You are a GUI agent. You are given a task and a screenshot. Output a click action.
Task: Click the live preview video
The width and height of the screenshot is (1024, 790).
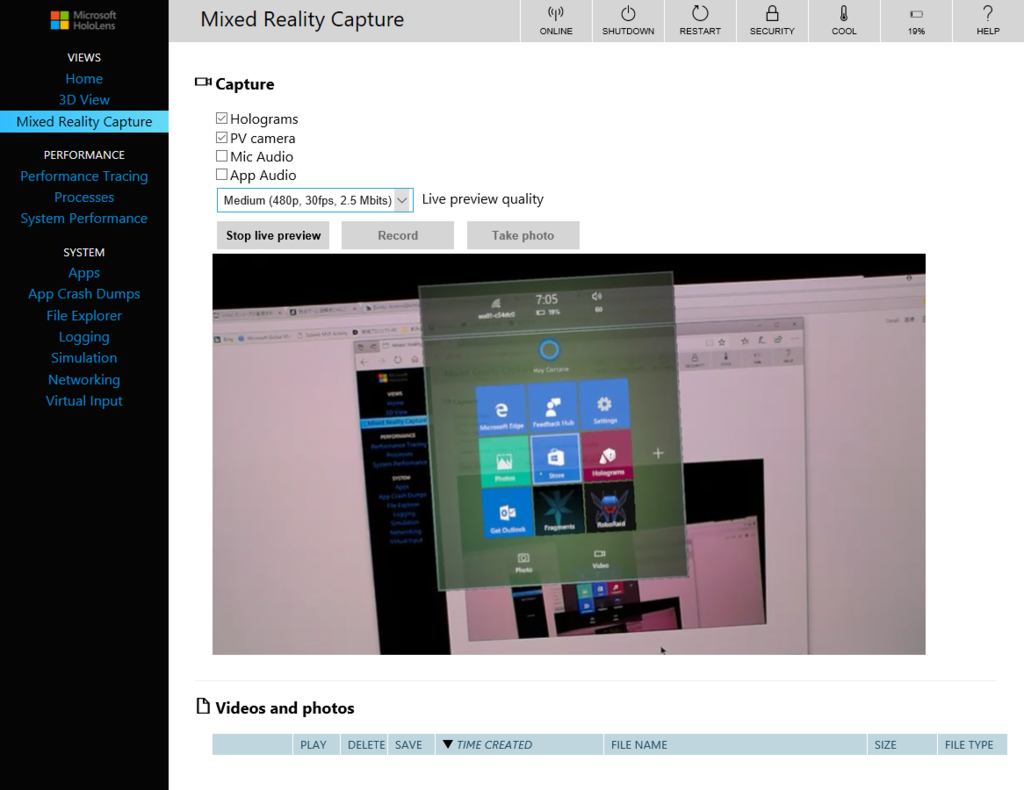pyautogui.click(x=569, y=454)
